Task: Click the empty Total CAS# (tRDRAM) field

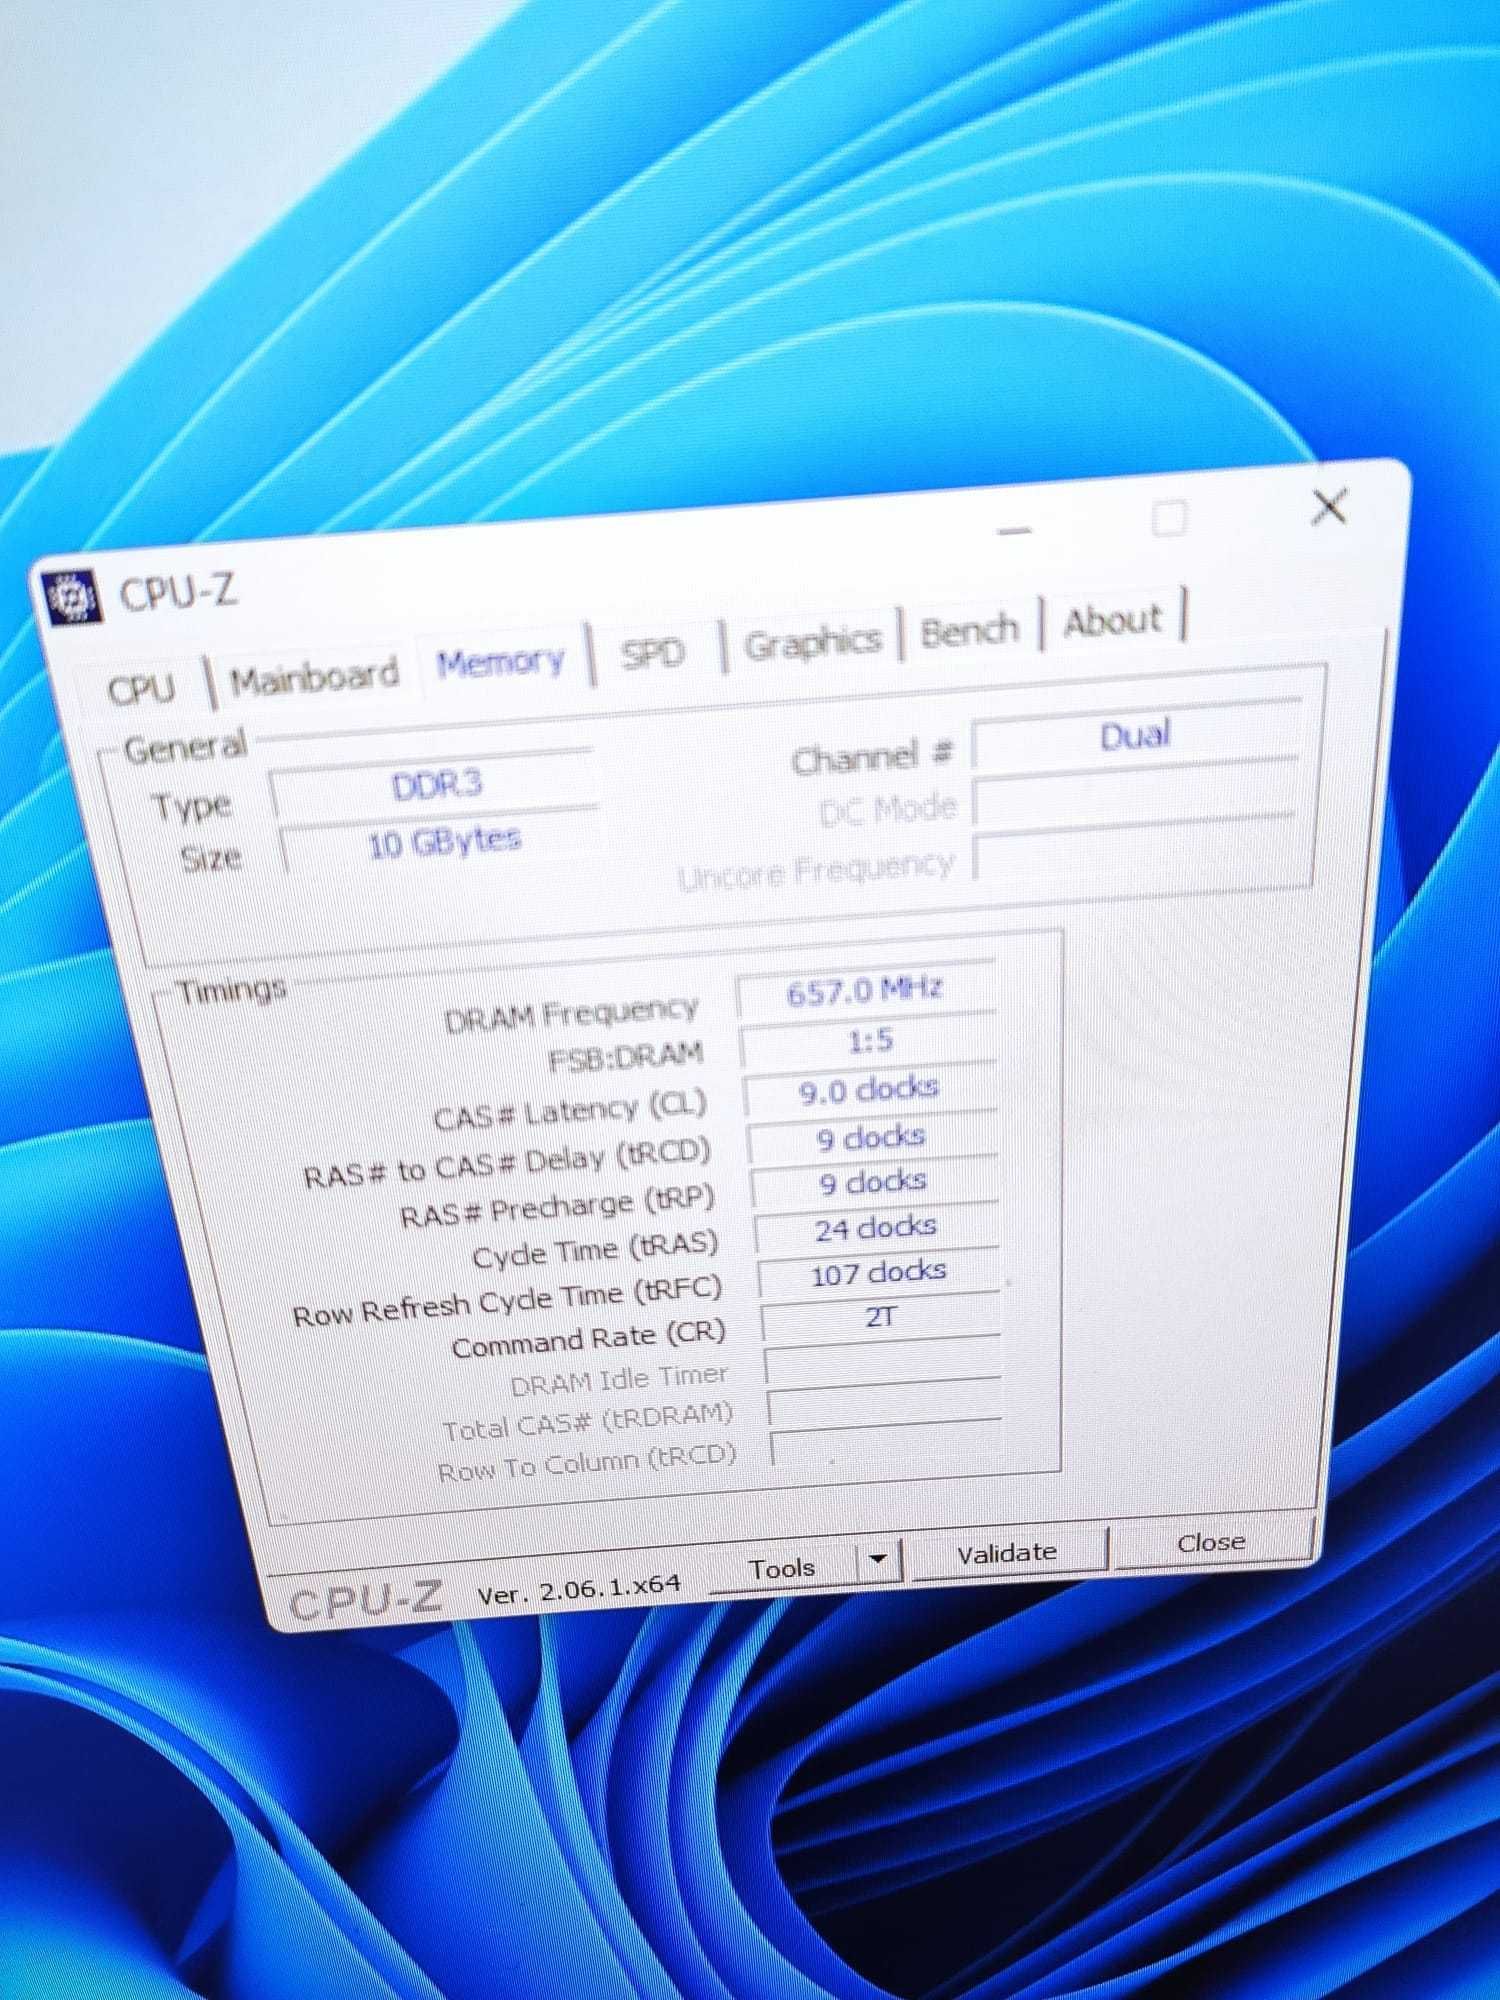Action: (x=885, y=1404)
